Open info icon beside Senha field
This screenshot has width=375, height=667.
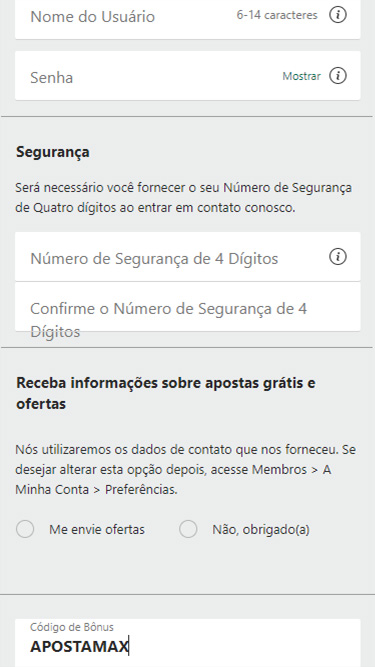[338, 76]
